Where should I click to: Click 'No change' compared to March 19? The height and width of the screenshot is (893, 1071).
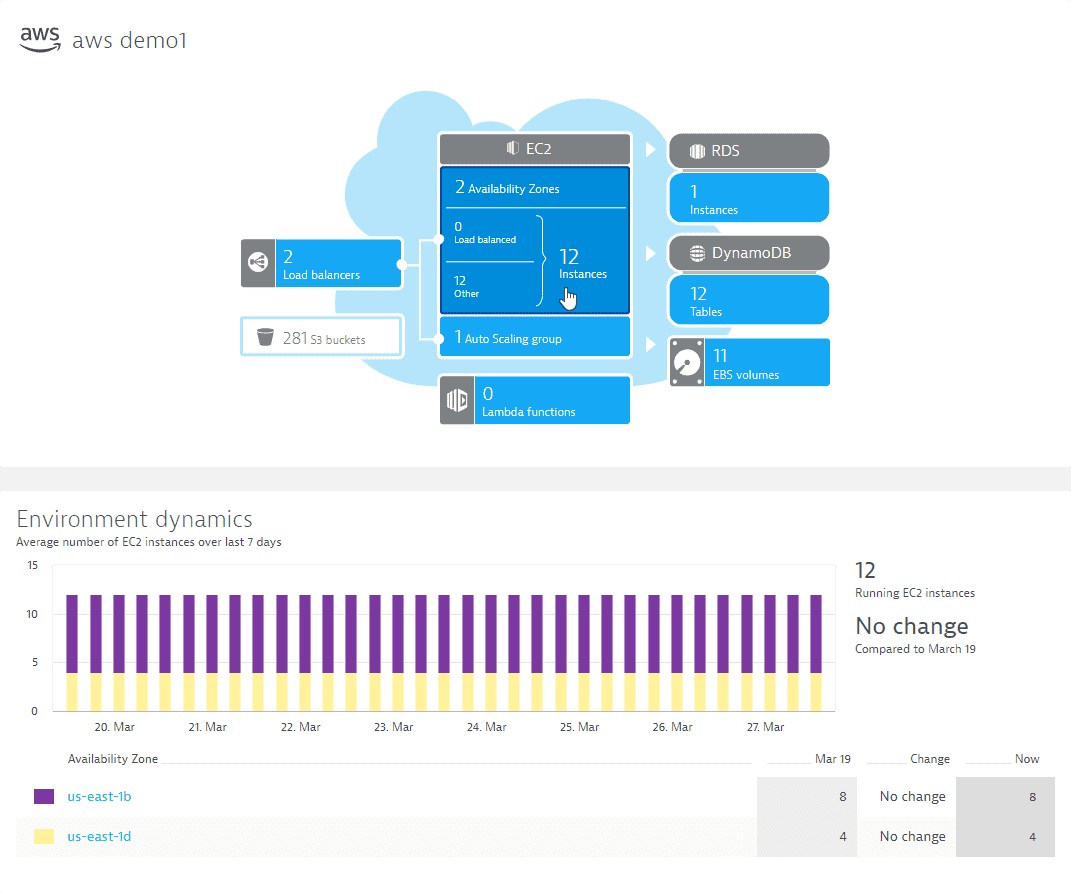(912, 626)
